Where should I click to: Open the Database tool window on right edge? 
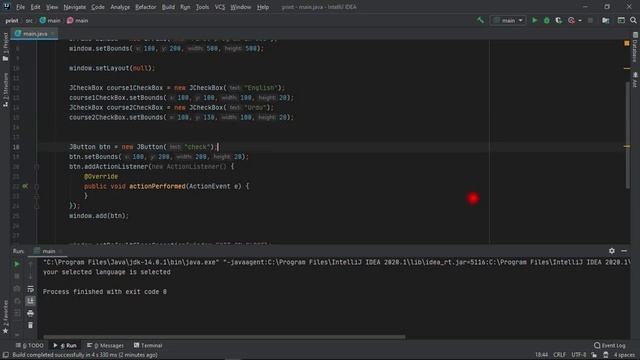[x=635, y=47]
